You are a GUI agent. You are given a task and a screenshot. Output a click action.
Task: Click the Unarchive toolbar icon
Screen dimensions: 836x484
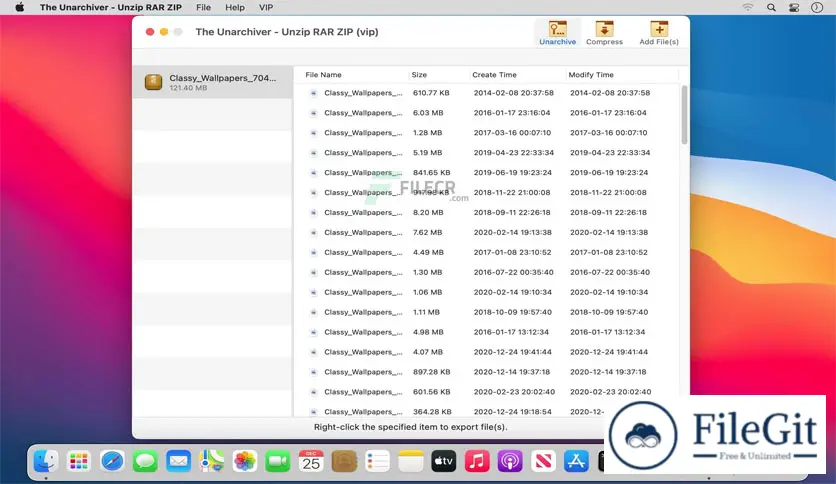(x=557, y=33)
